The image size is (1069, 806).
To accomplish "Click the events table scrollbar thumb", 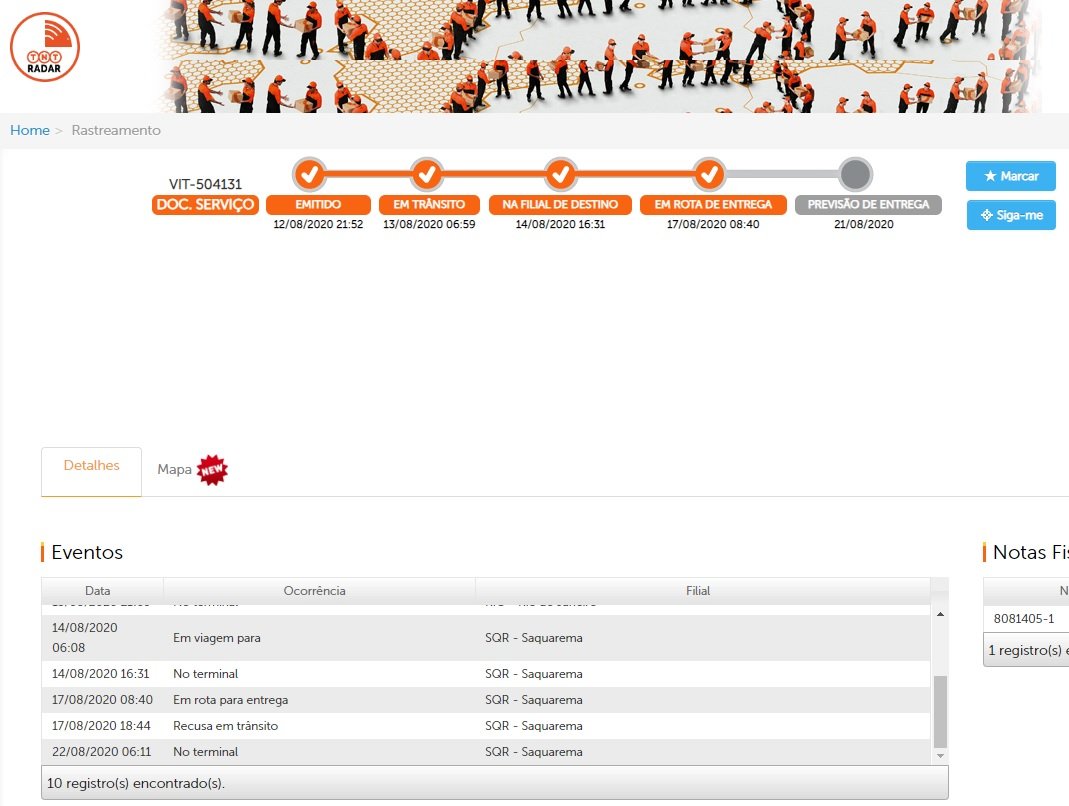I will [940, 711].
